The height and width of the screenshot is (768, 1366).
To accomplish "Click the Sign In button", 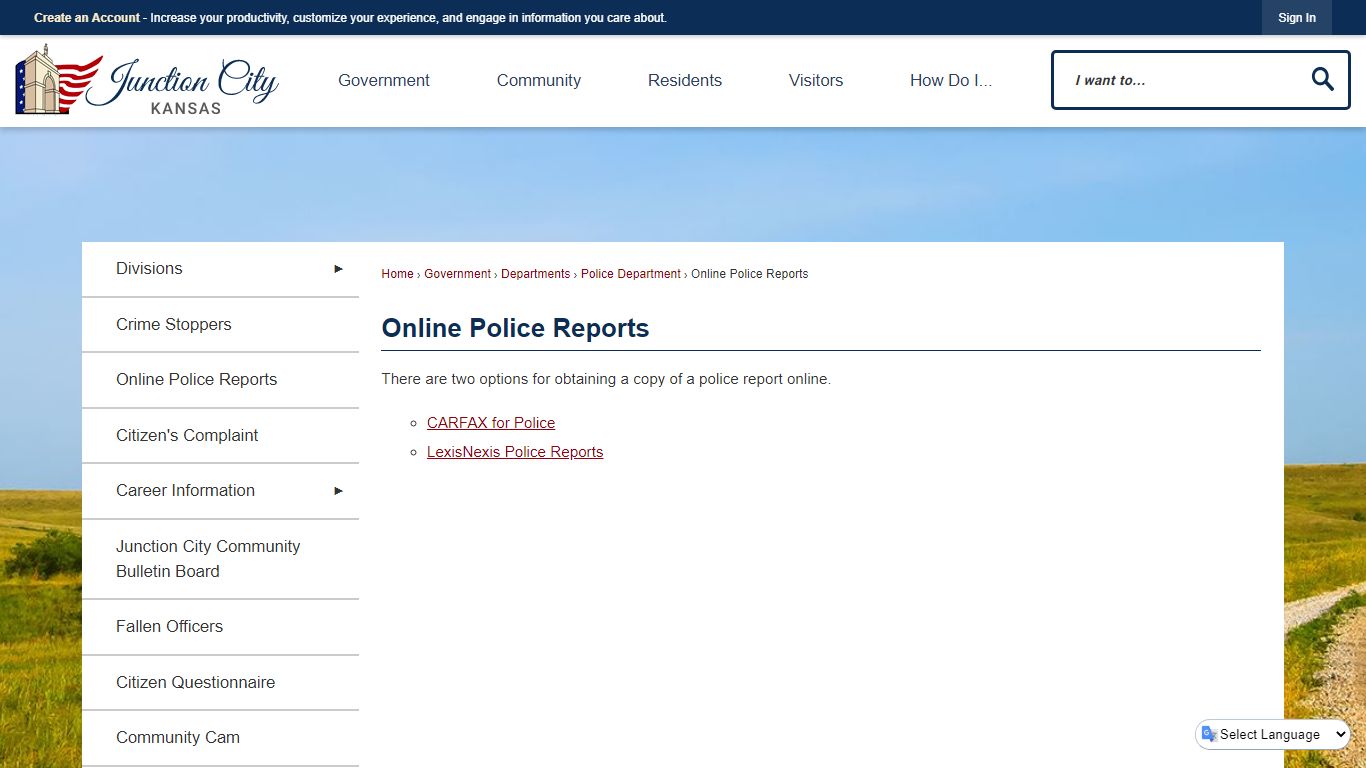I will click(x=1297, y=18).
